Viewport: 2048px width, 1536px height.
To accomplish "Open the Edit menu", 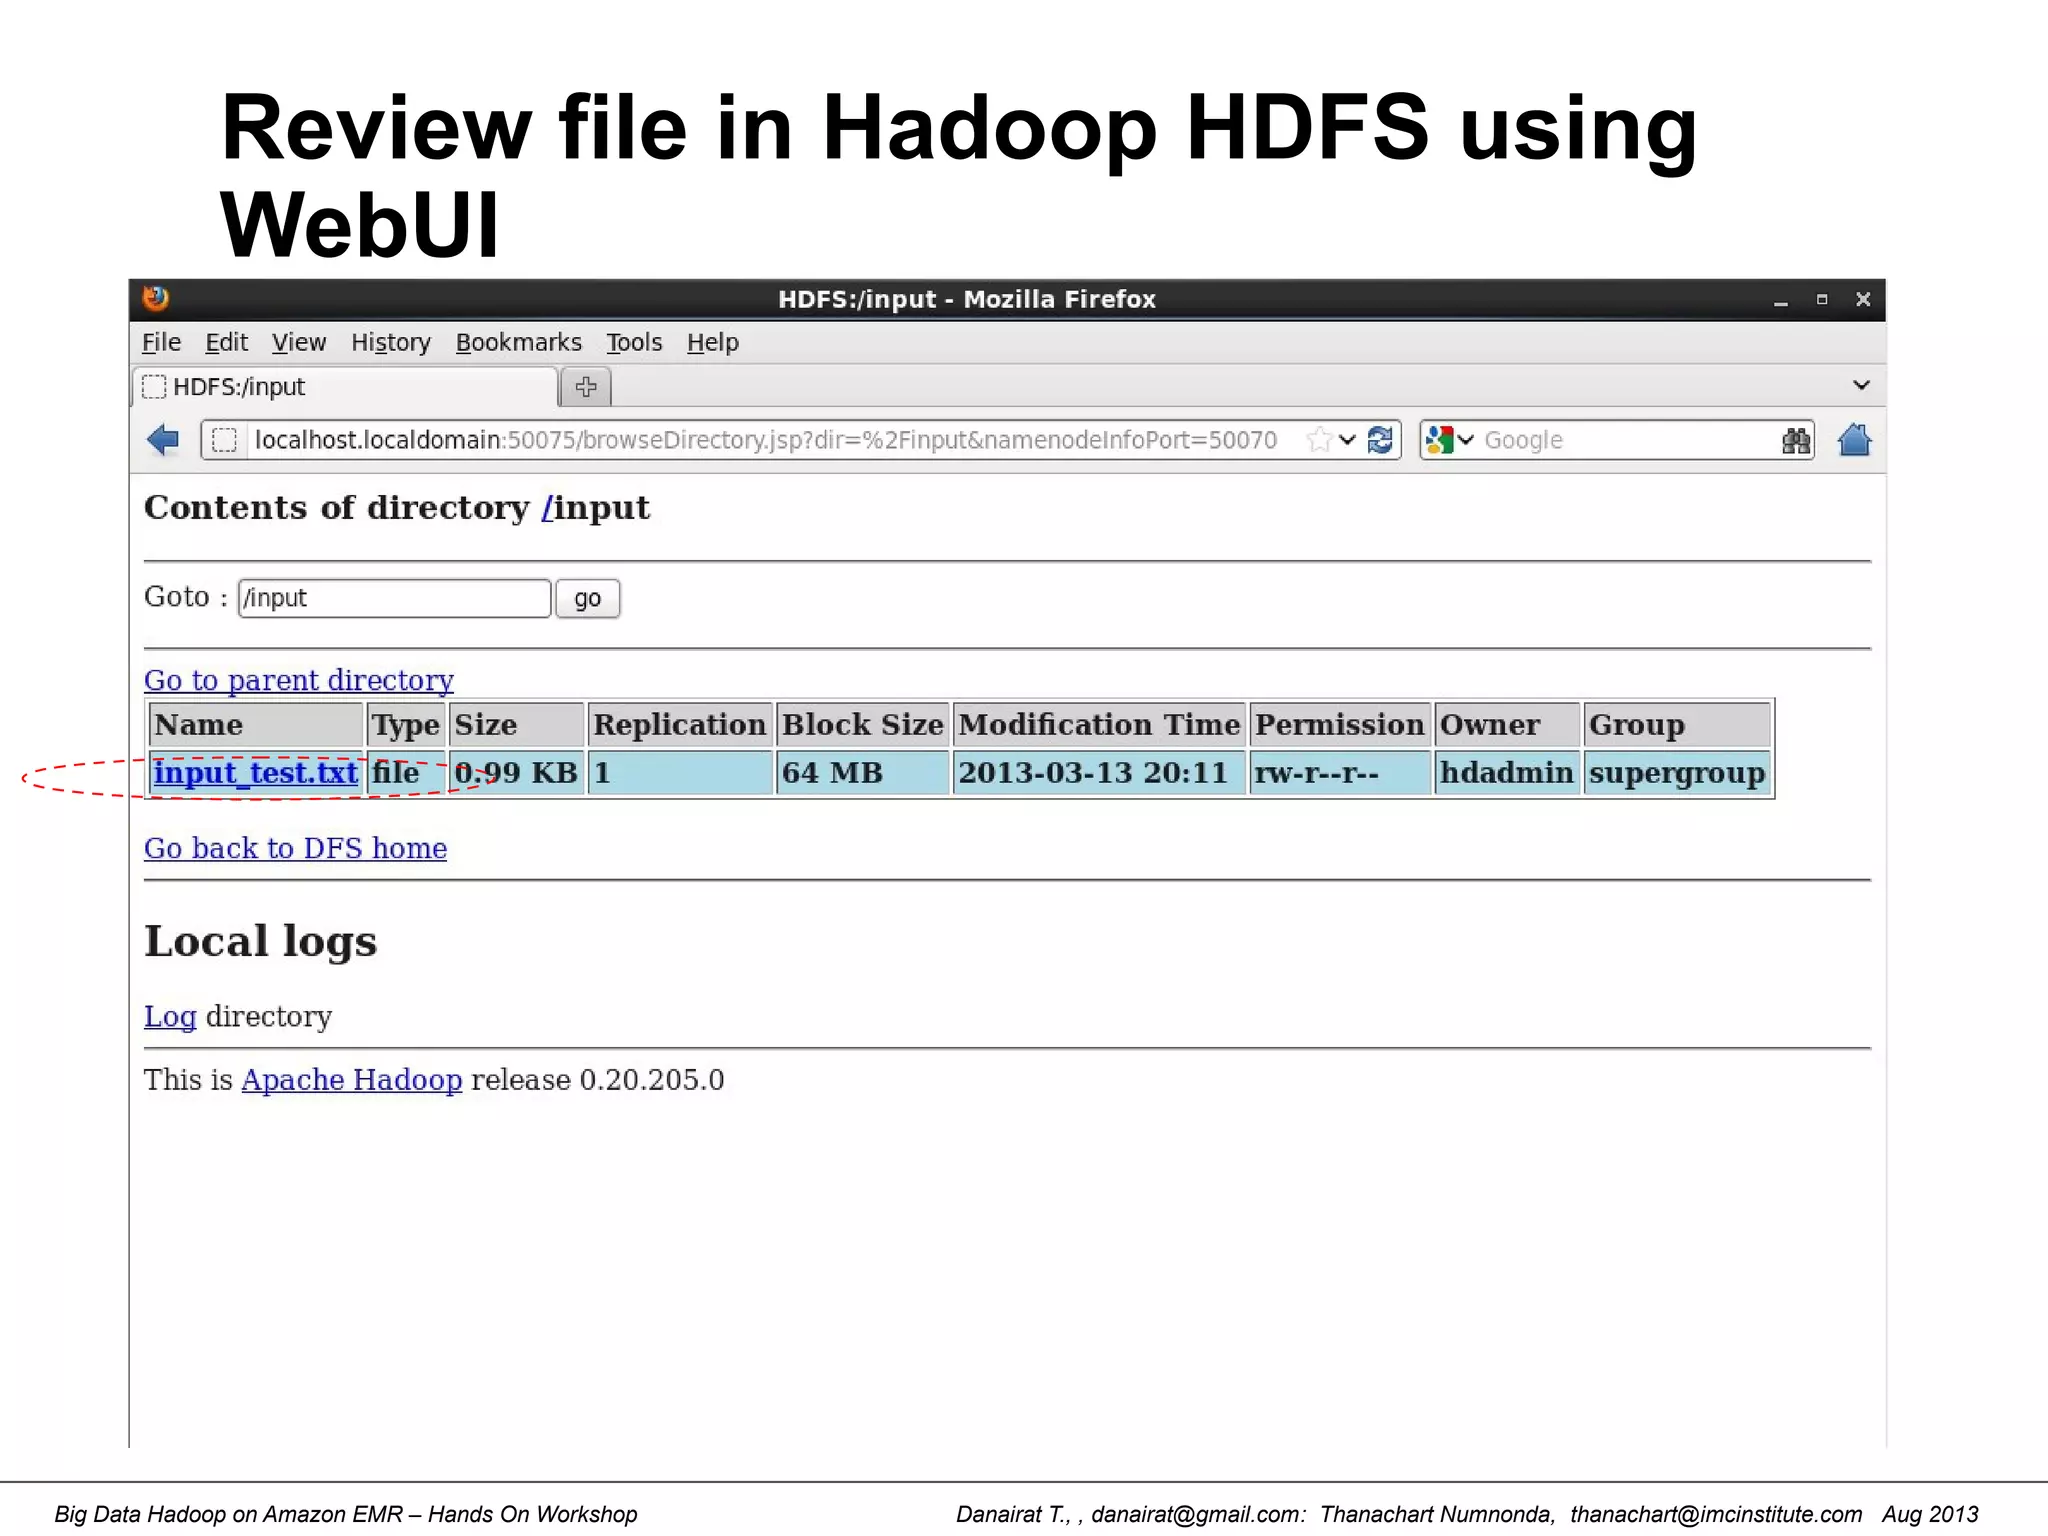I will (226, 342).
